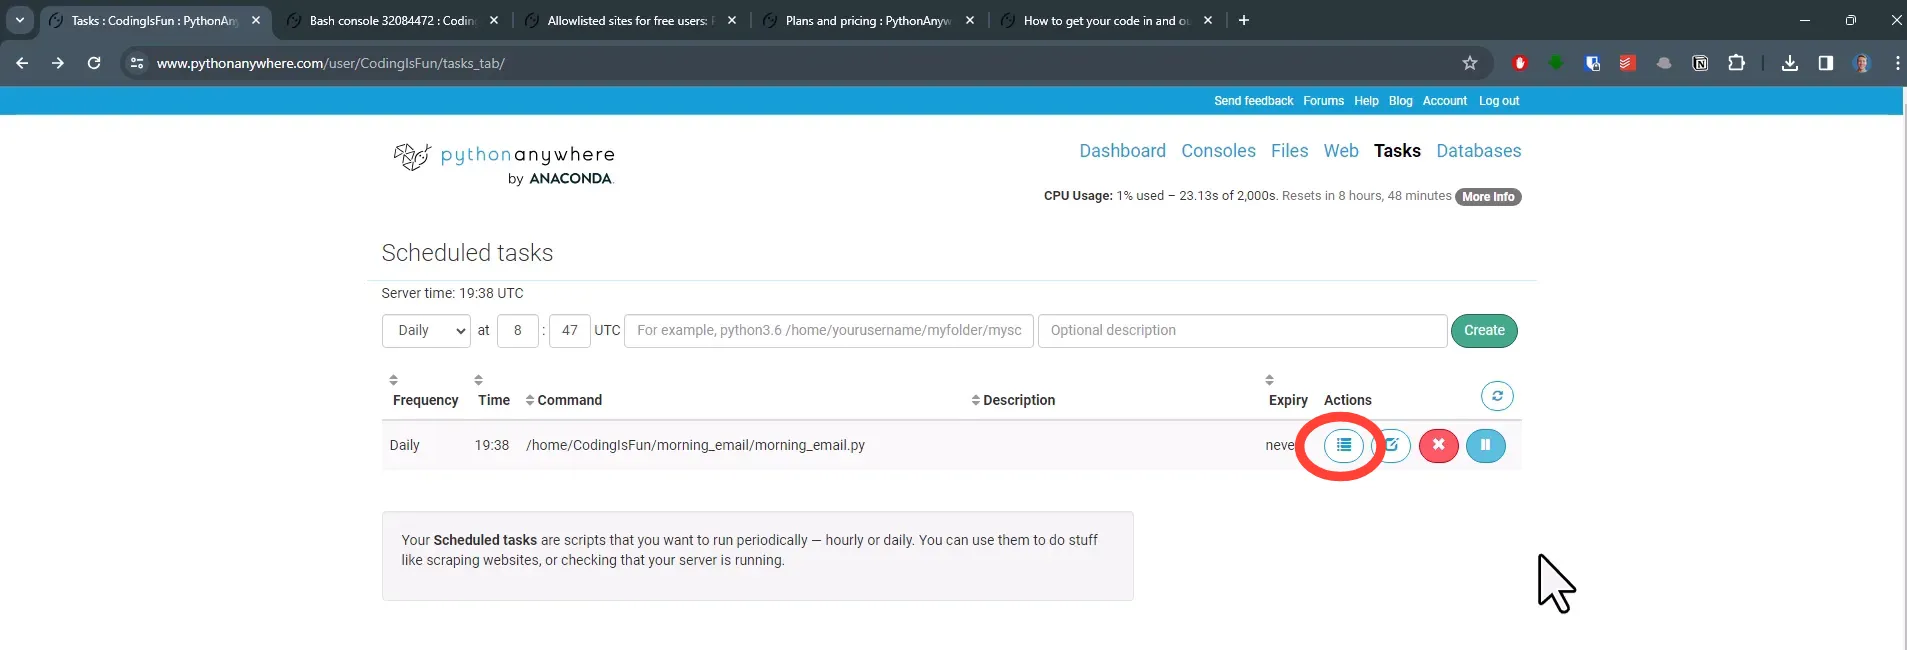View the log for the morning_email task

click(1343, 445)
